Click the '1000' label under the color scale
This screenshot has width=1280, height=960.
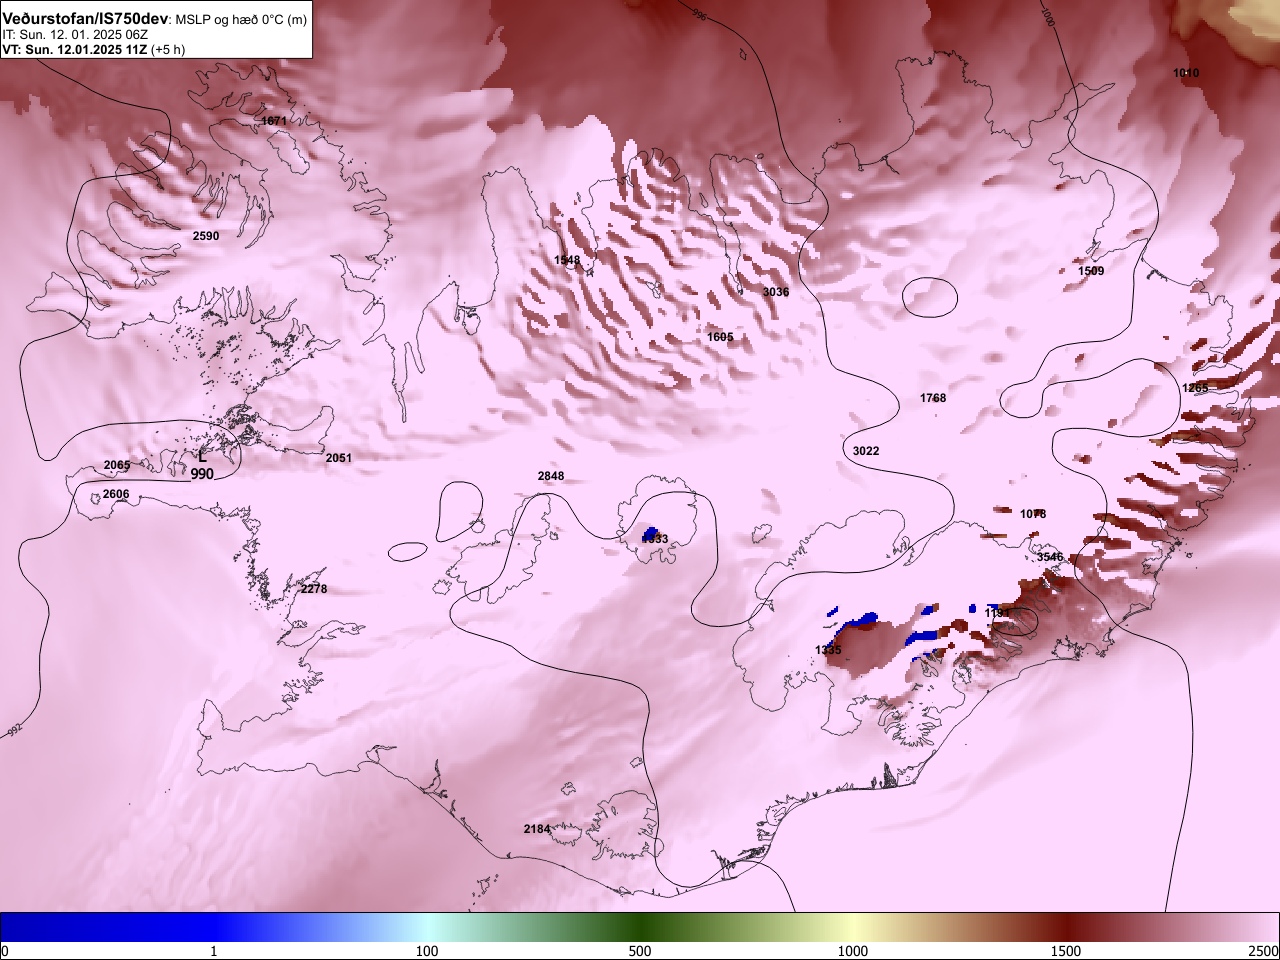[x=853, y=950]
